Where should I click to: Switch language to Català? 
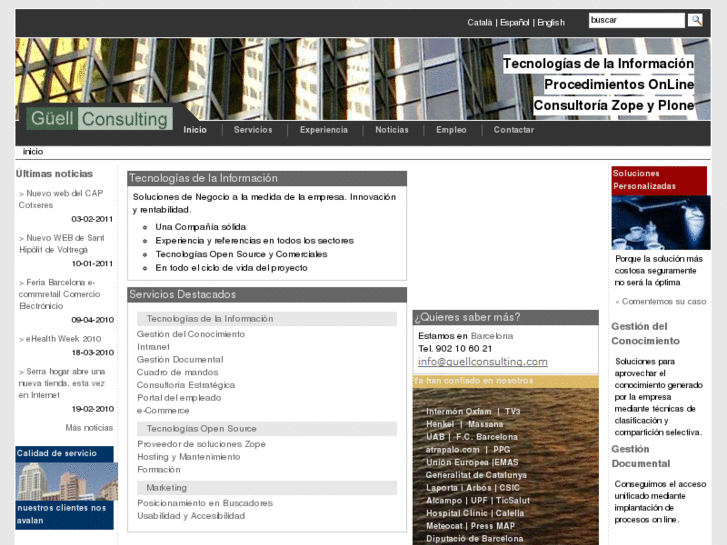pos(479,22)
